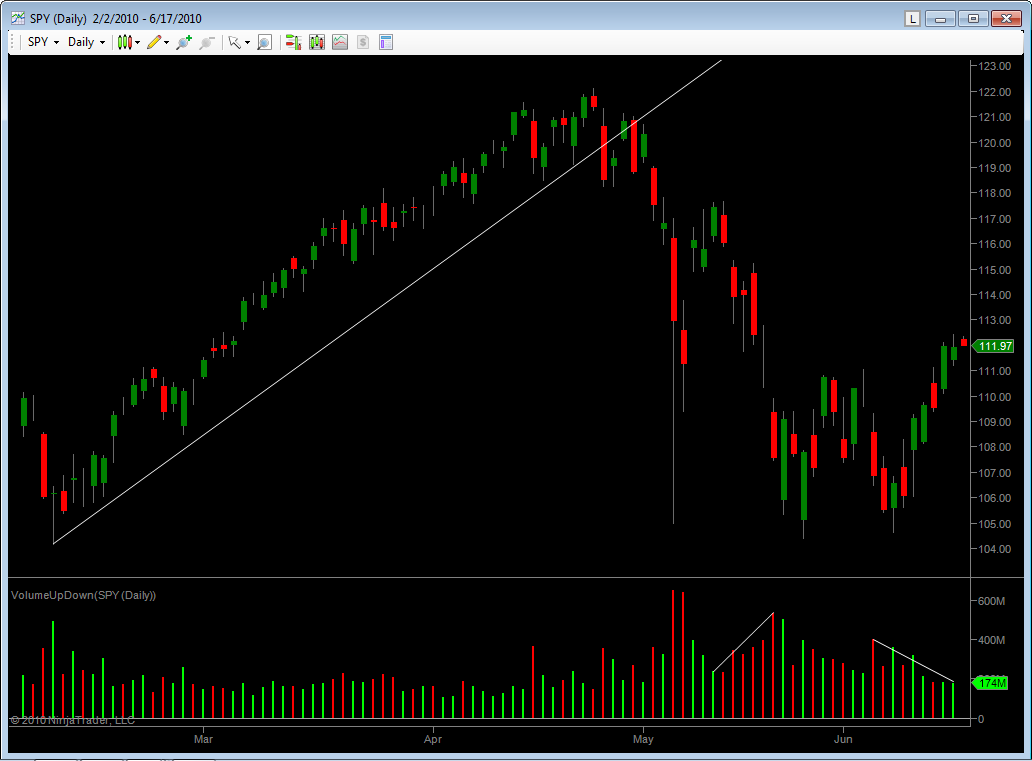Maximize the SPY chart window
Image resolution: width=1032 pixels, height=761 pixels.
pos(973,18)
